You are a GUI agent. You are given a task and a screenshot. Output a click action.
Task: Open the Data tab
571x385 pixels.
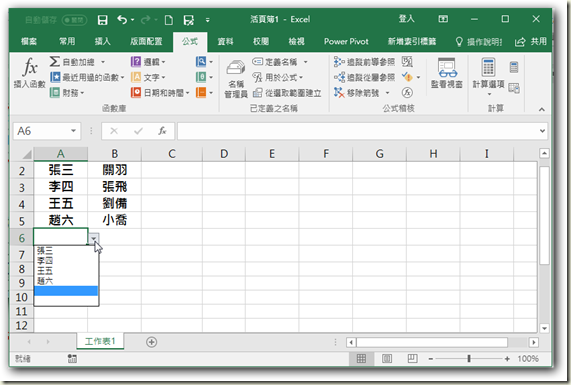tap(225, 42)
